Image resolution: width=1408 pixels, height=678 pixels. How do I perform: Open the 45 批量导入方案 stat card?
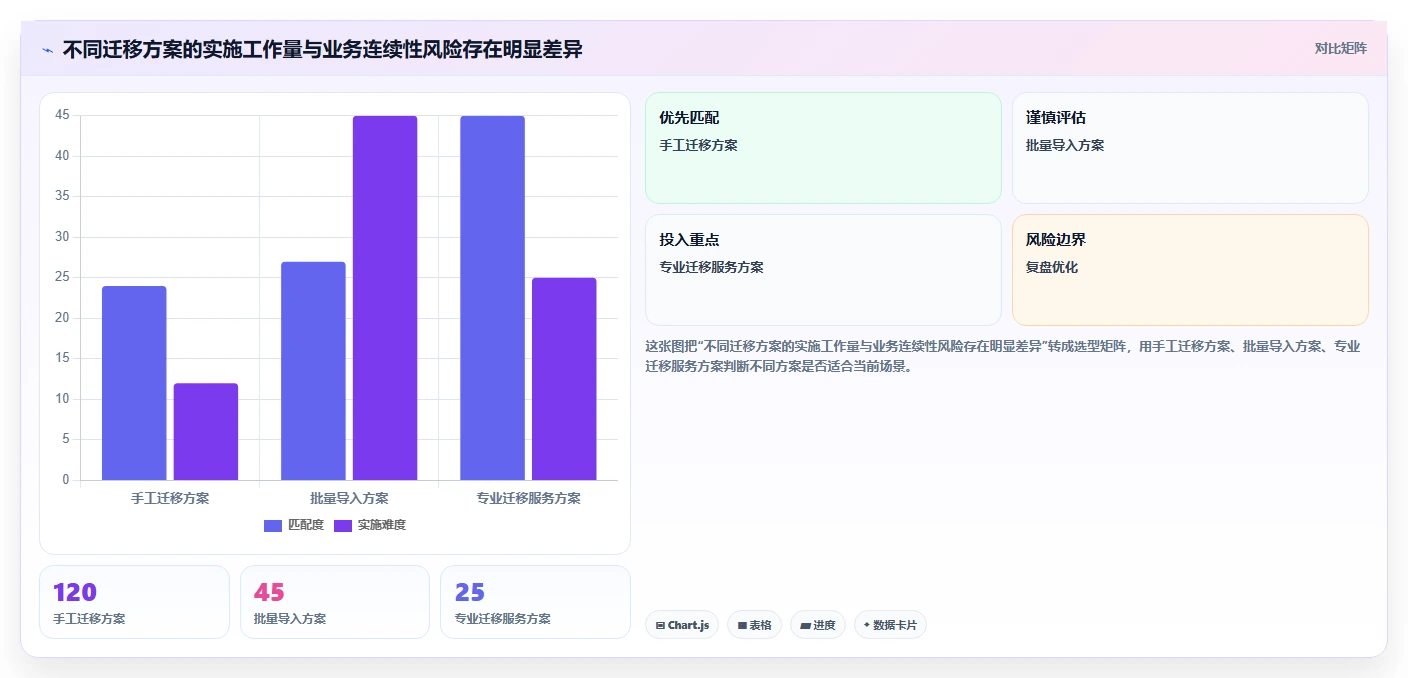pos(335,602)
